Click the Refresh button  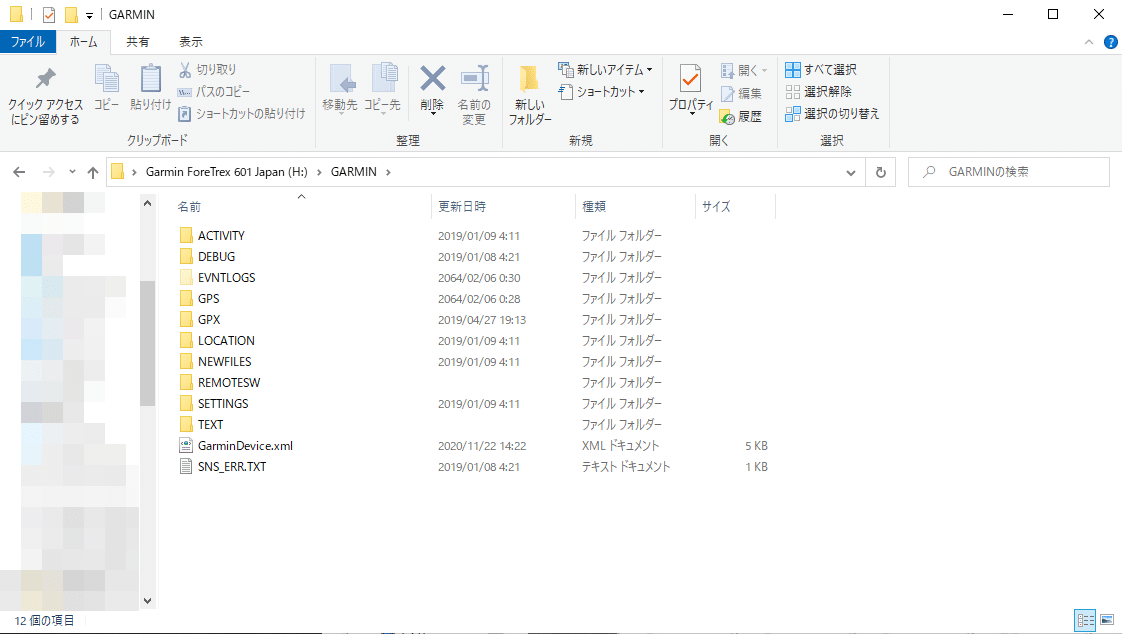[881, 172]
